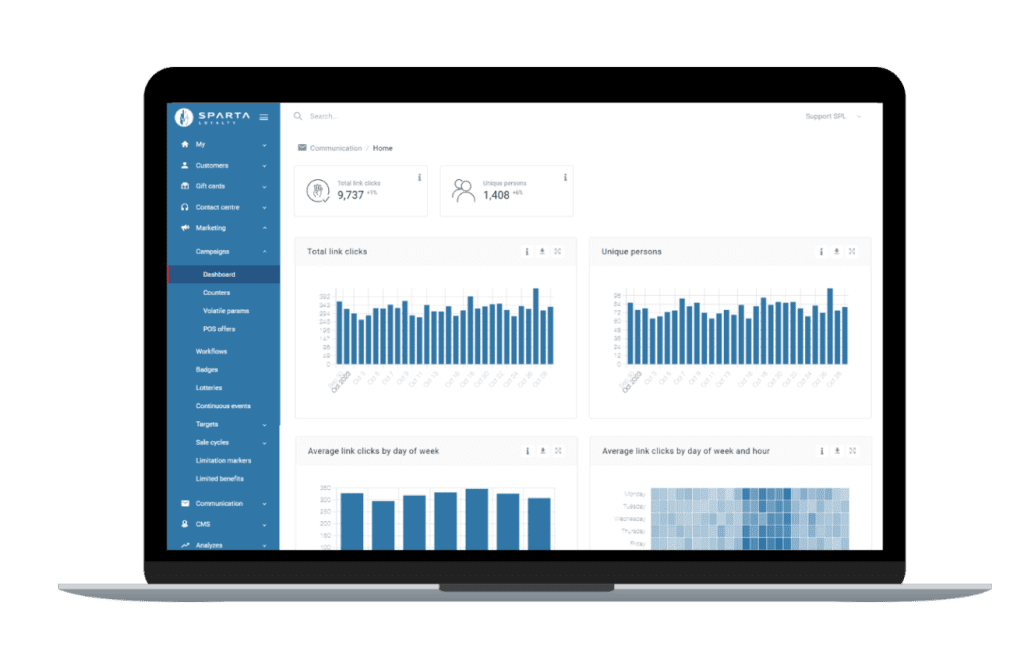Image resolution: width=1024 pixels, height=669 pixels.
Task: Expand day of week and hour heatmap fullscreen
Action: coord(853,451)
